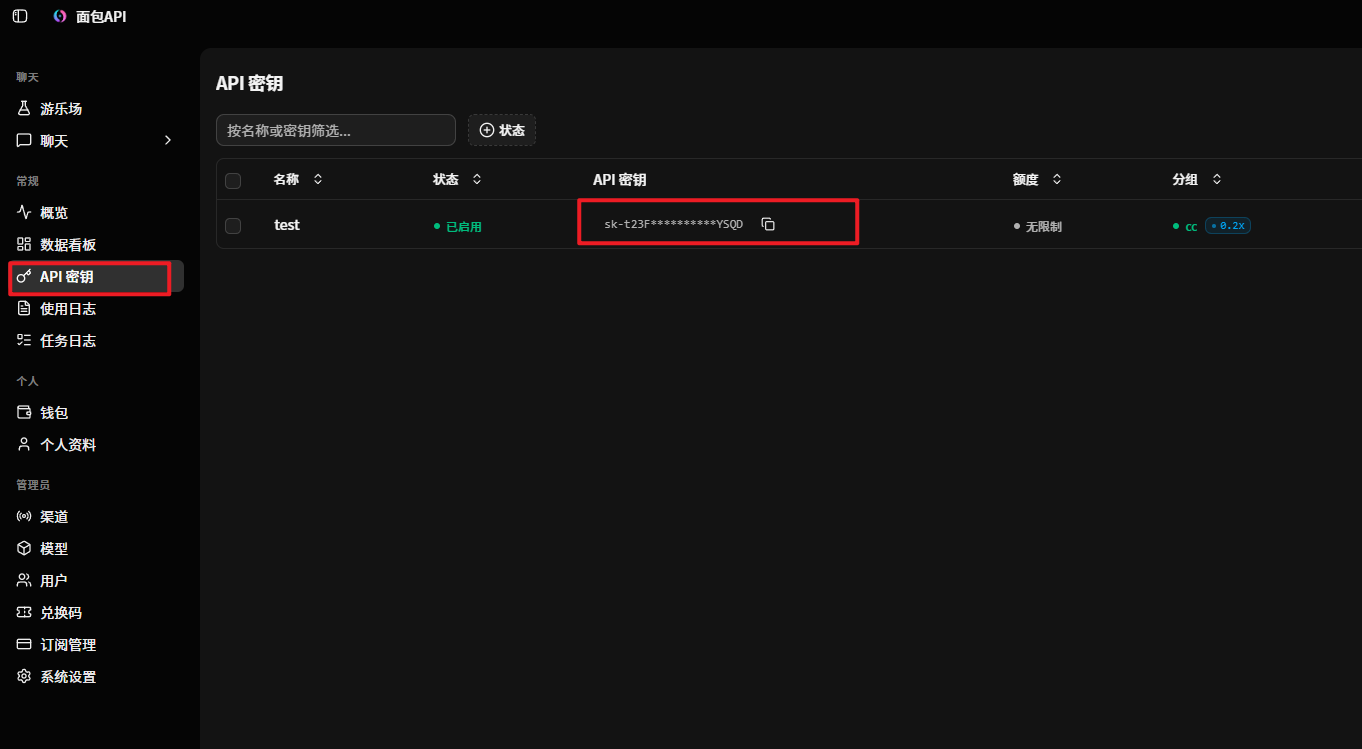Click the 个人资料 person icon
This screenshot has width=1362, height=749.
(25, 445)
